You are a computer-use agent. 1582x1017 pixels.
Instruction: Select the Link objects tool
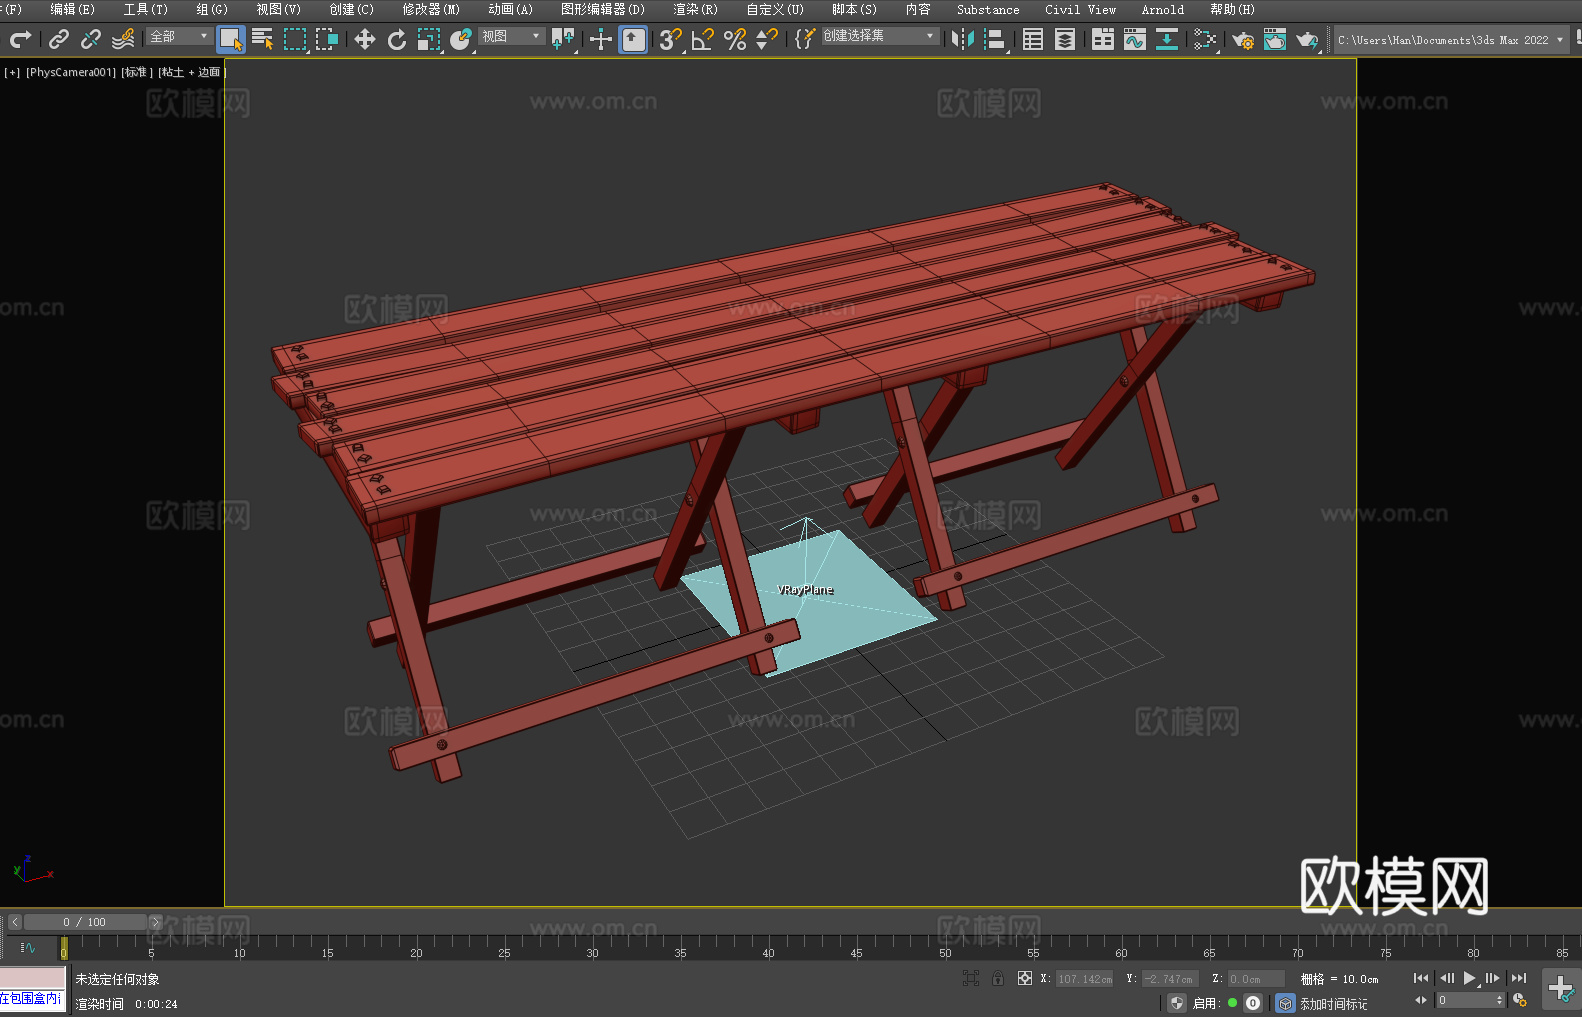[59, 39]
